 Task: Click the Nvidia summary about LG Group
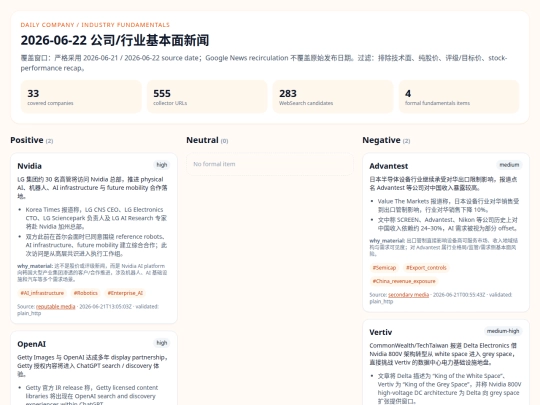pos(92,188)
